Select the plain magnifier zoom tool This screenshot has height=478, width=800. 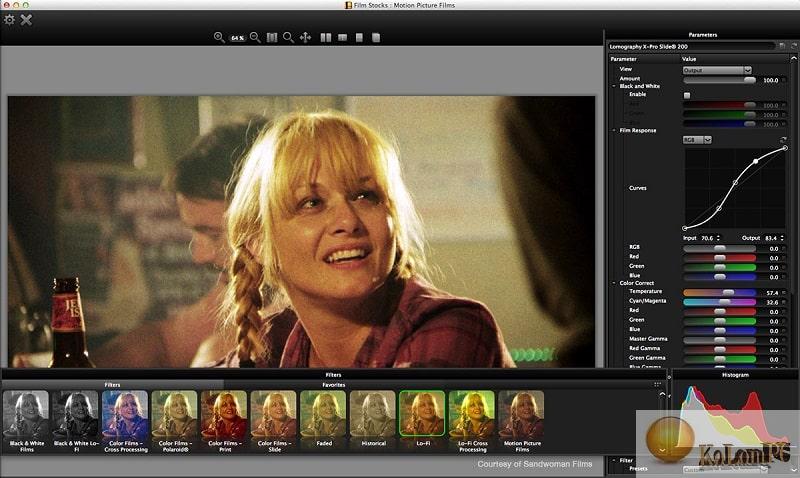pos(288,37)
